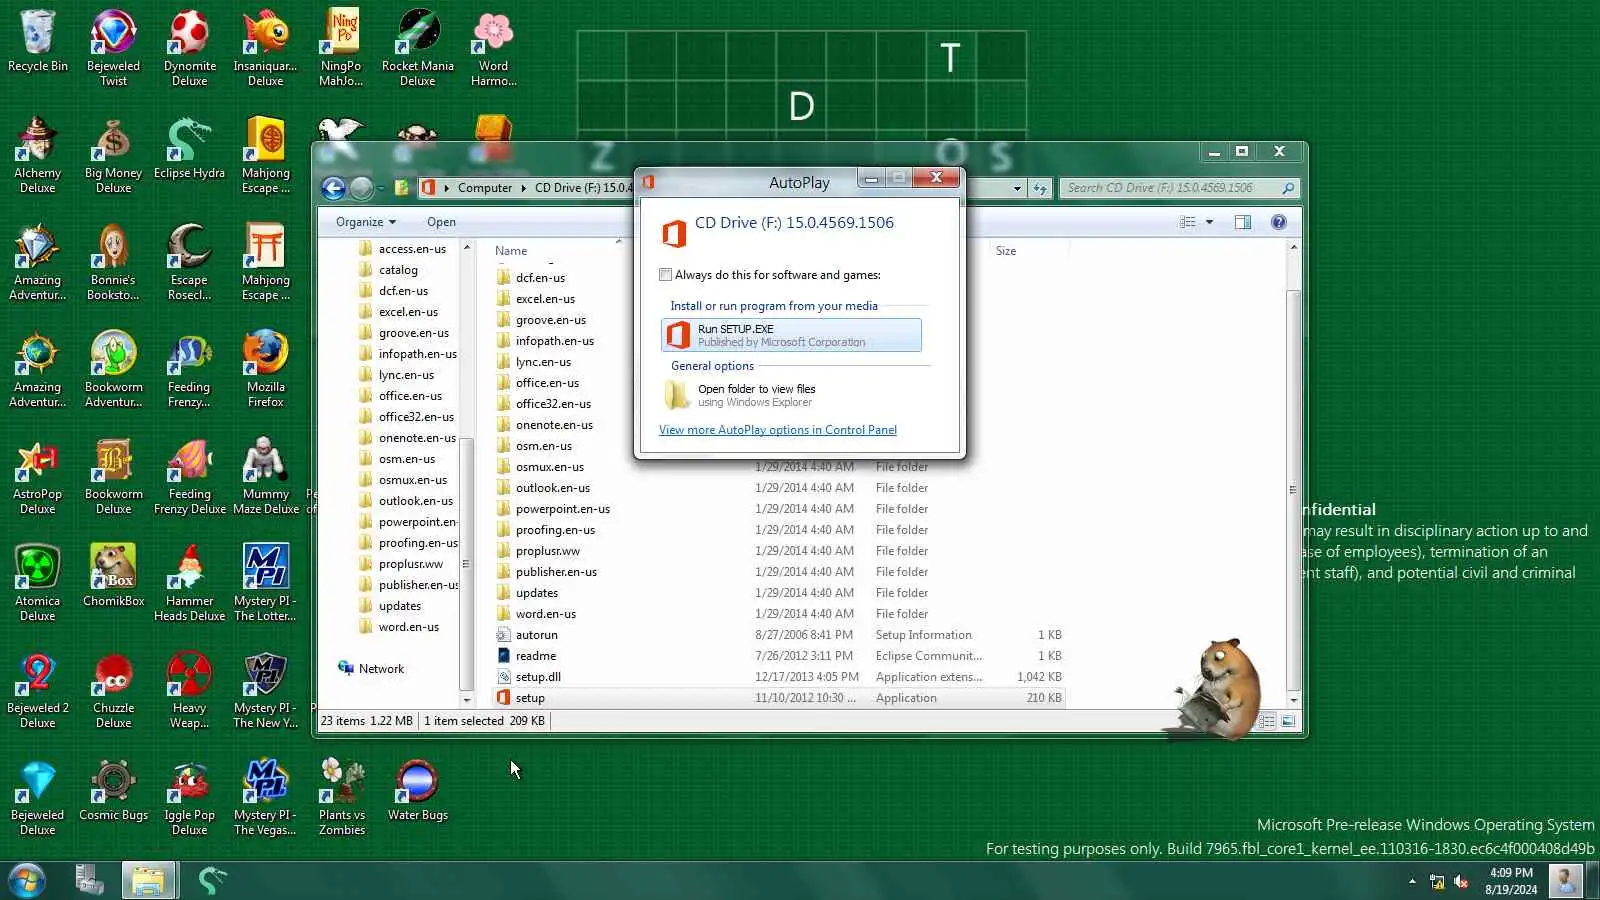Open 'View more AutoPlay options in Control Panel'
1600x900 pixels.
[x=778, y=430]
